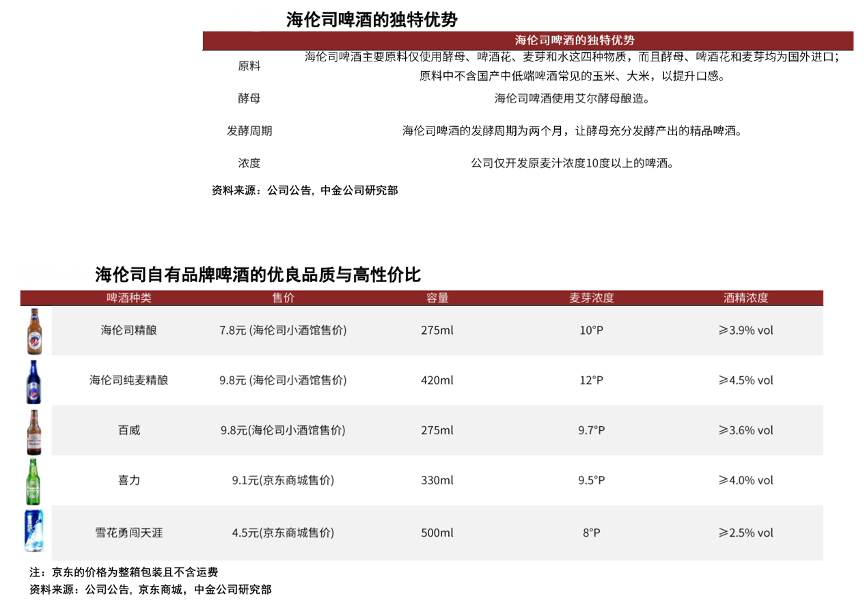
Task: Click the 420ml capacity cell
Action: (x=437, y=380)
